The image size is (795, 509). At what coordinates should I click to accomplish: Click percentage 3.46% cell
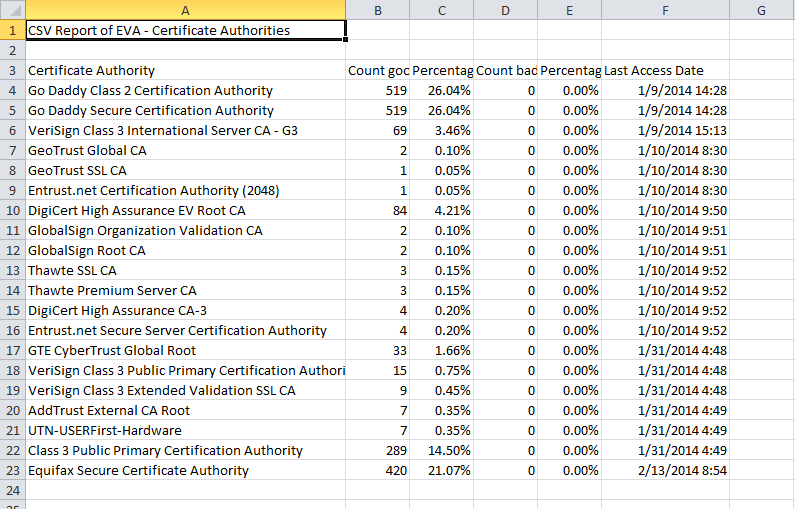(442, 130)
